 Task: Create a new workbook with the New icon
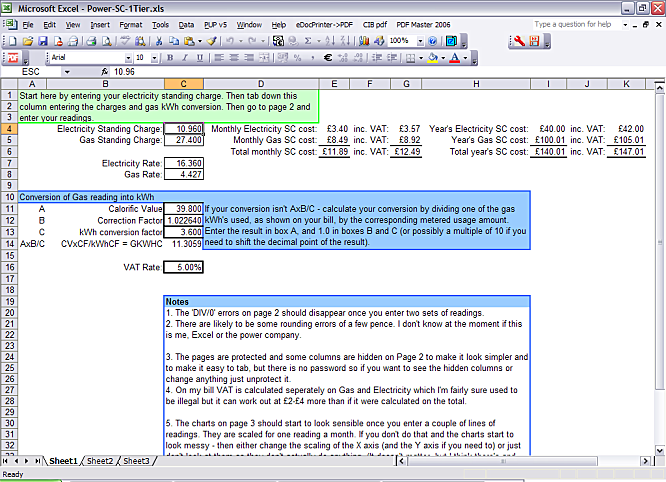[x=13, y=41]
